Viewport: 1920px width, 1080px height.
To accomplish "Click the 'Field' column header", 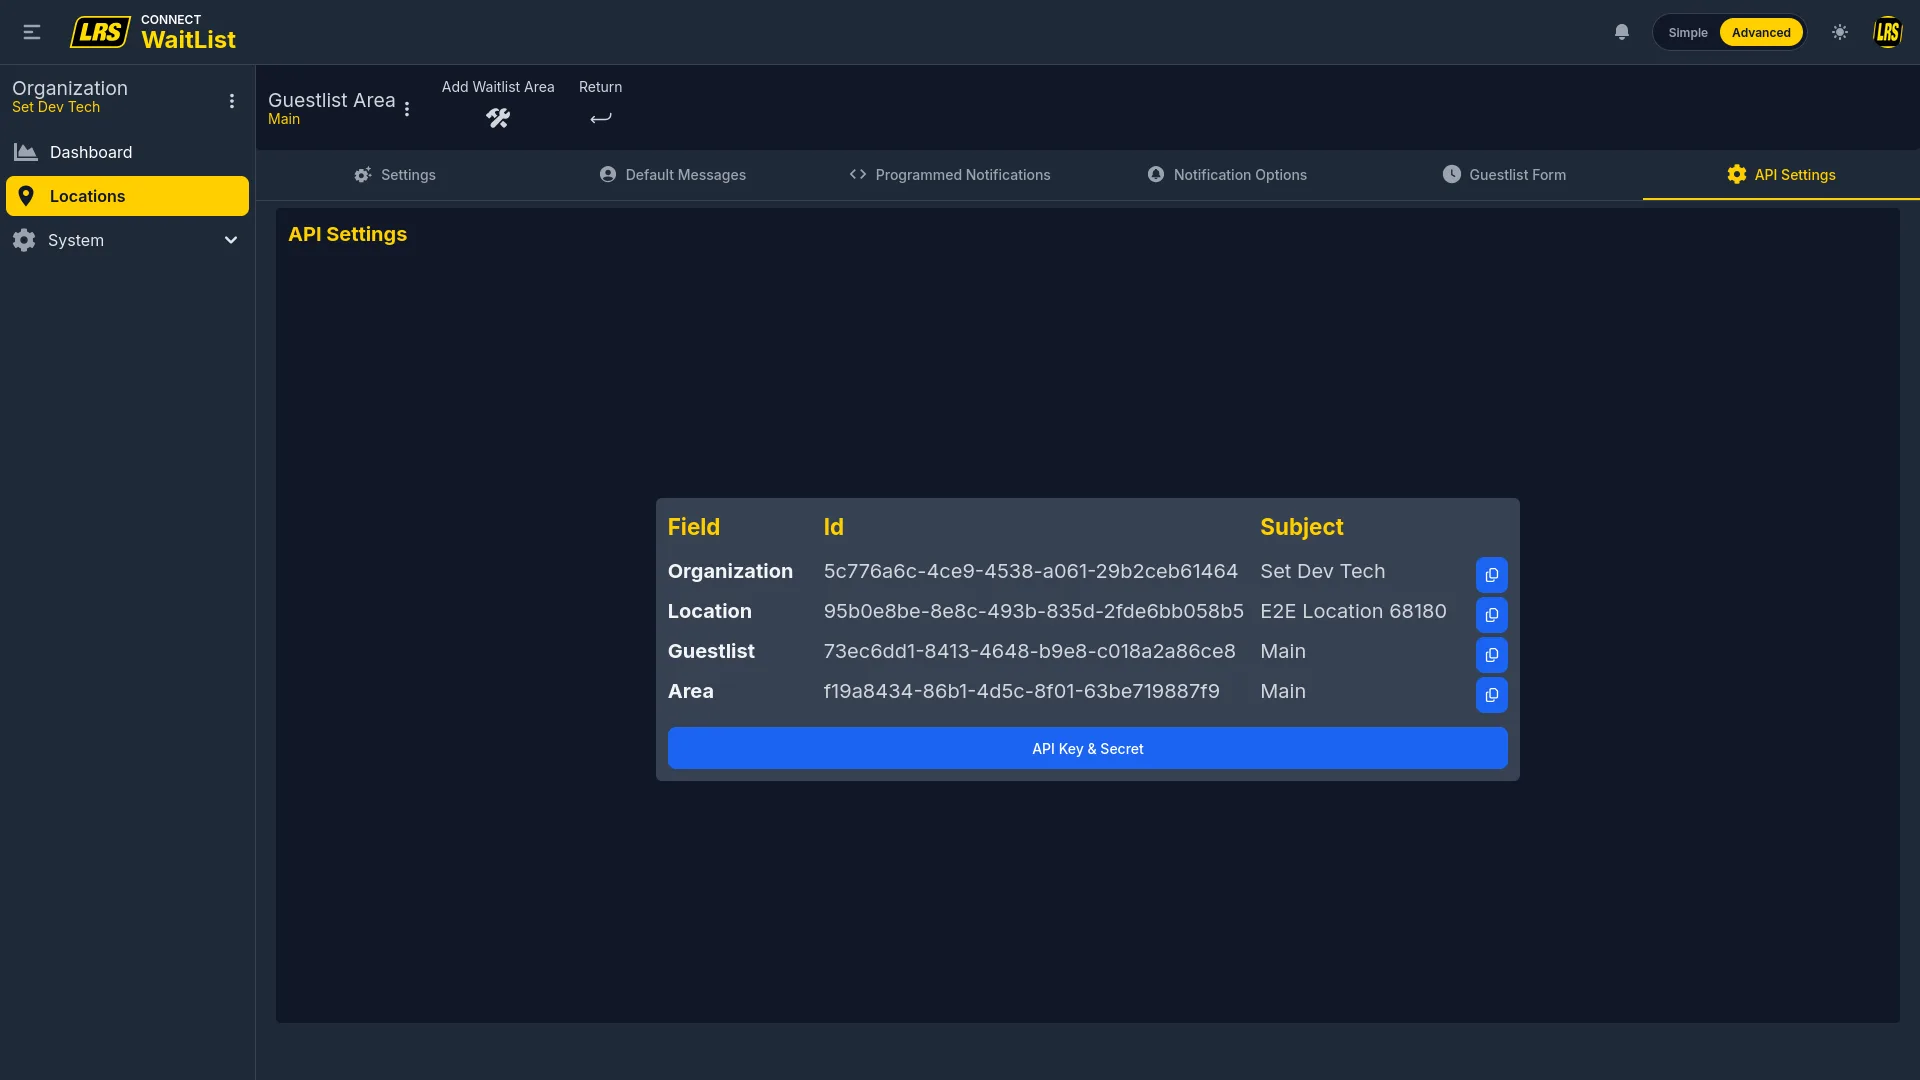I will [694, 527].
